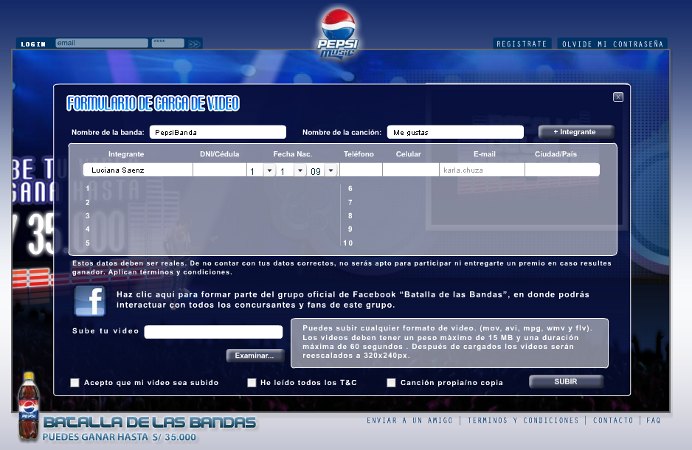This screenshot has height=450, width=692.
Task: Open the CONTACTO footer link
Action: (x=613, y=420)
